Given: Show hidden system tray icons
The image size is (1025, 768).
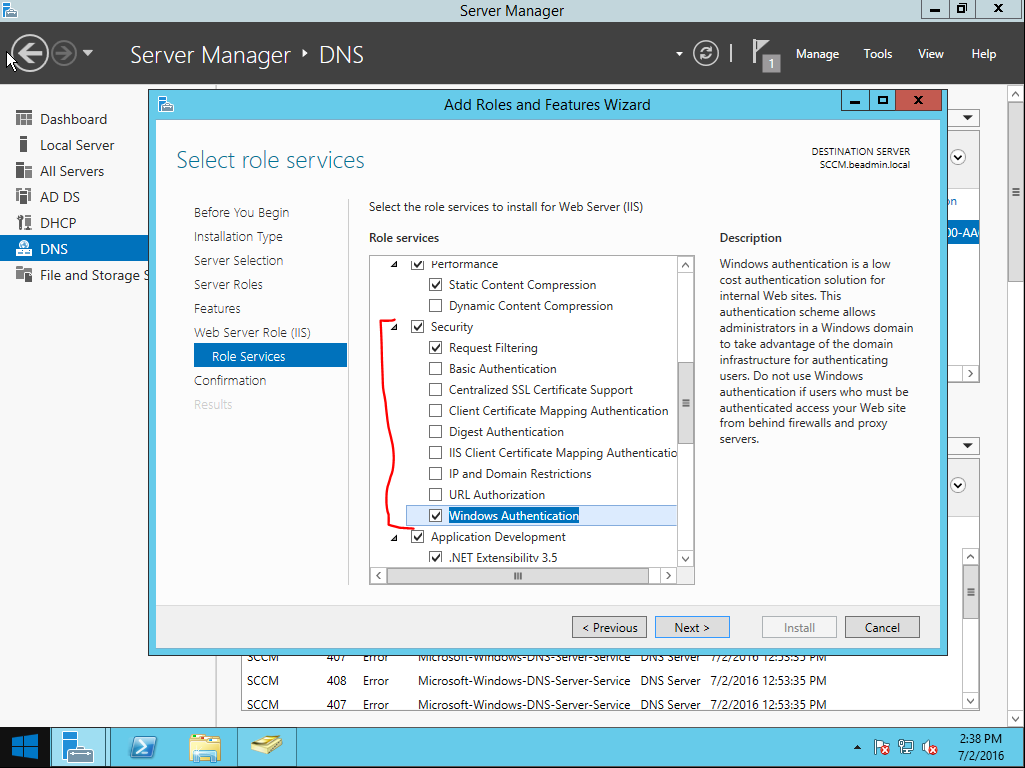Looking at the screenshot, I should point(857,747).
